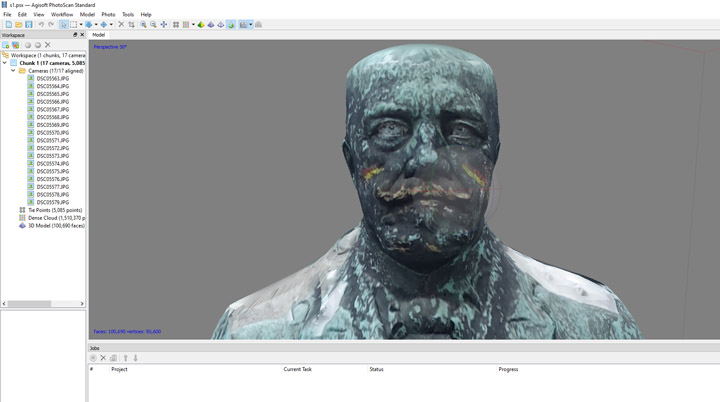Select the Navigation arrow cursor tool
720x402 pixels.
coord(64,24)
